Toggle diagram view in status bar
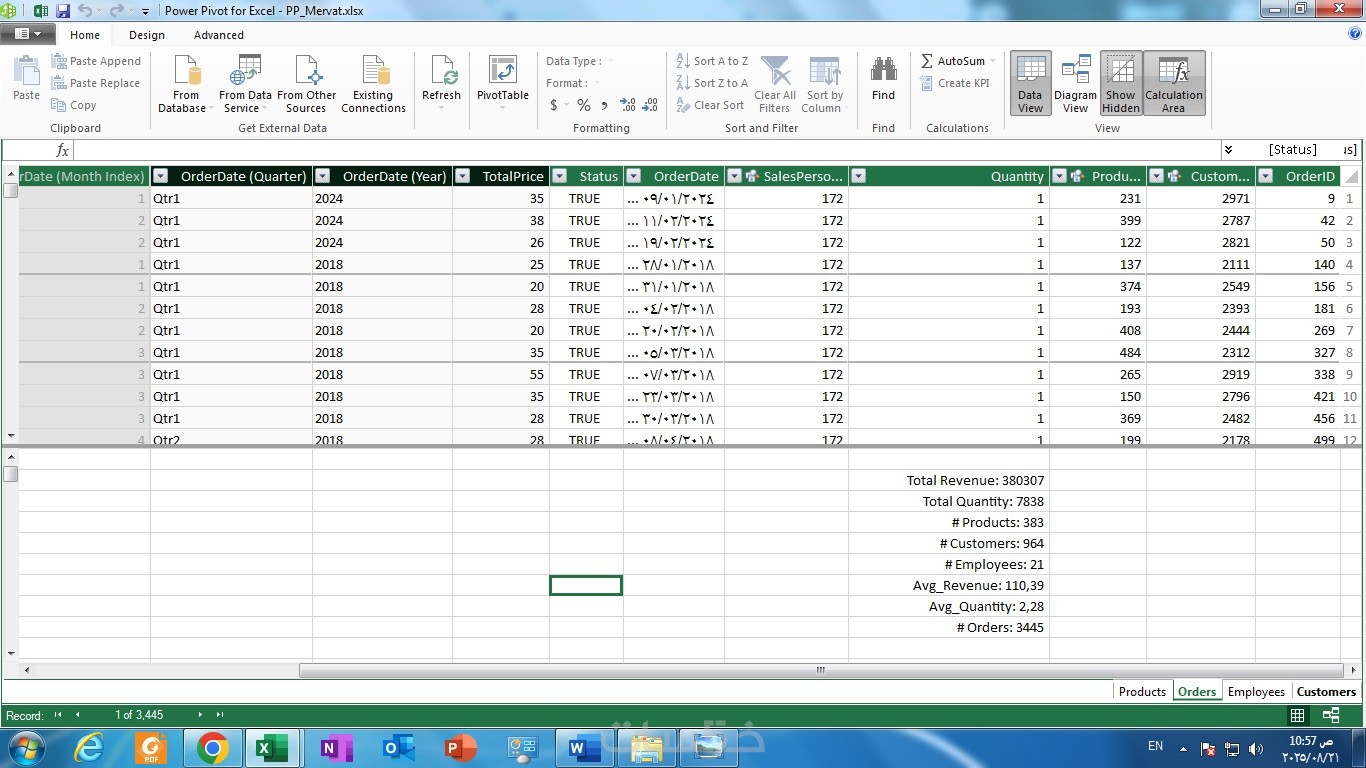This screenshot has height=768, width=1366. (1331, 715)
